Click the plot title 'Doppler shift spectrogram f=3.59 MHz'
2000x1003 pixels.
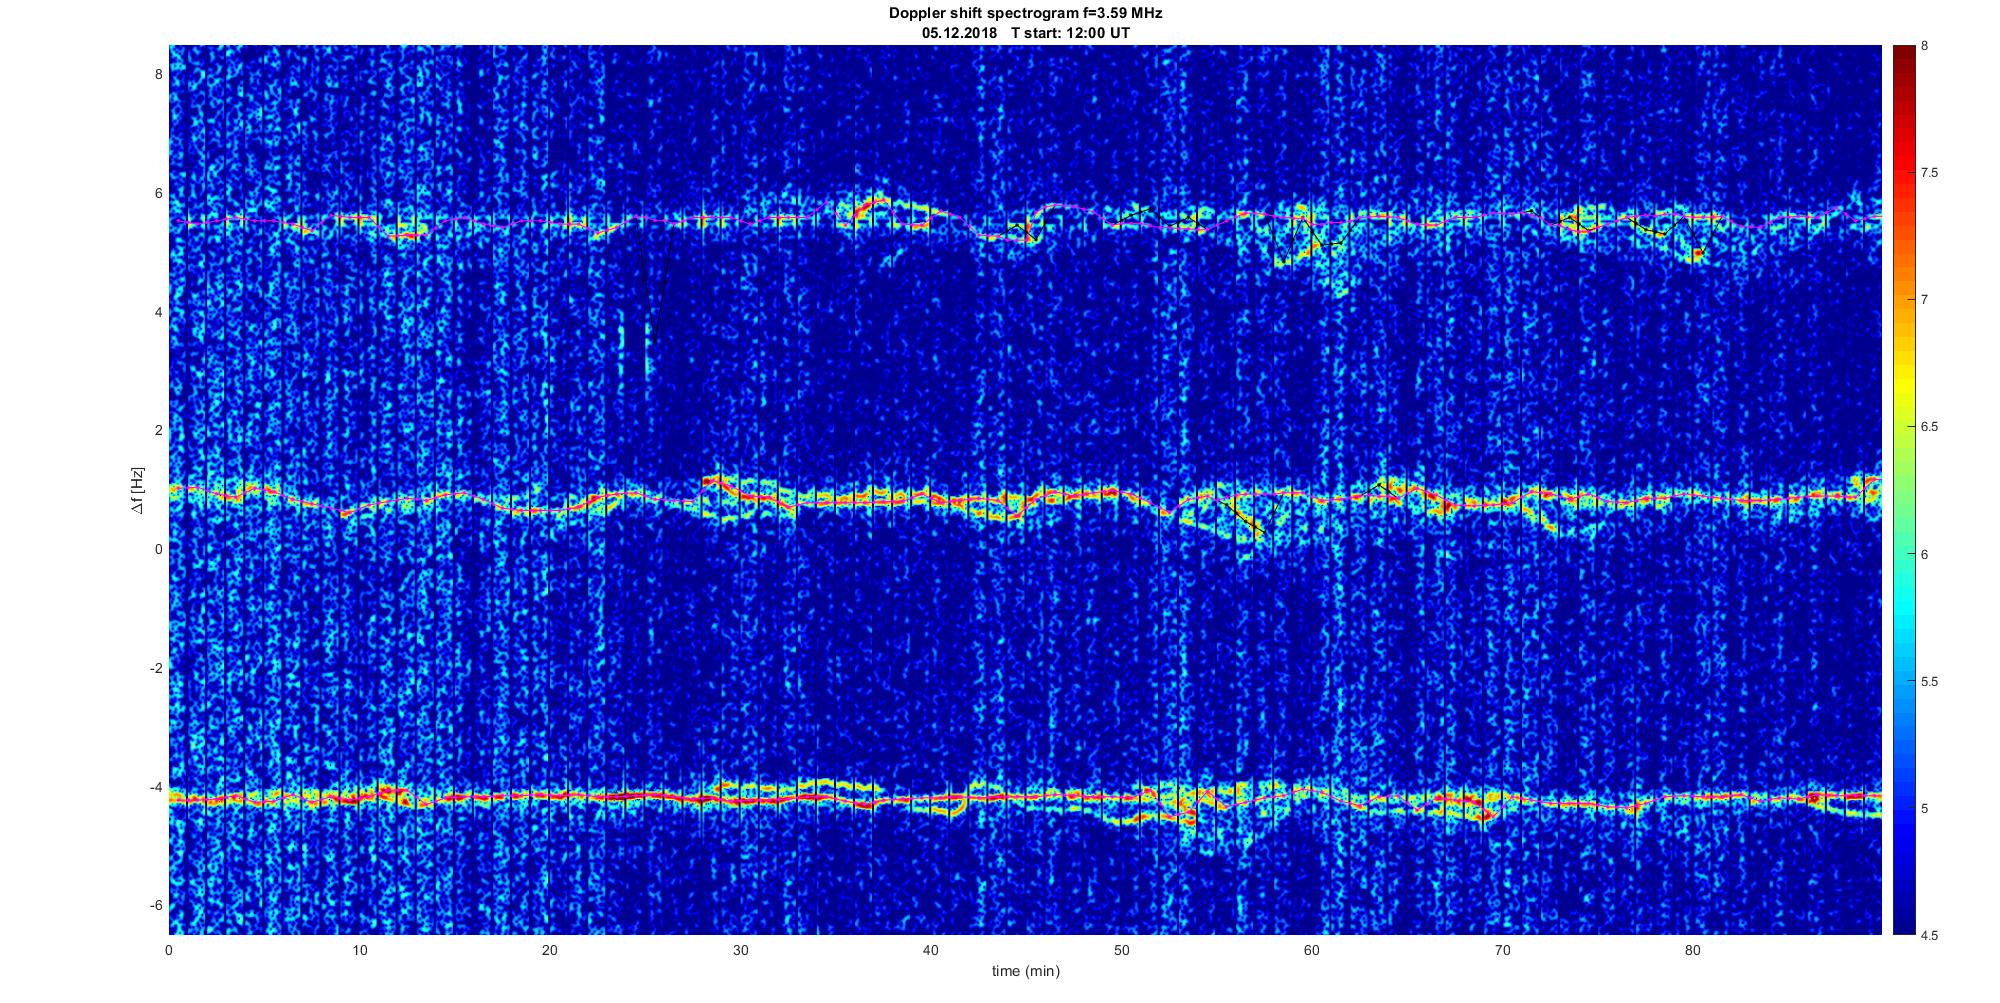pyautogui.click(x=1025, y=14)
